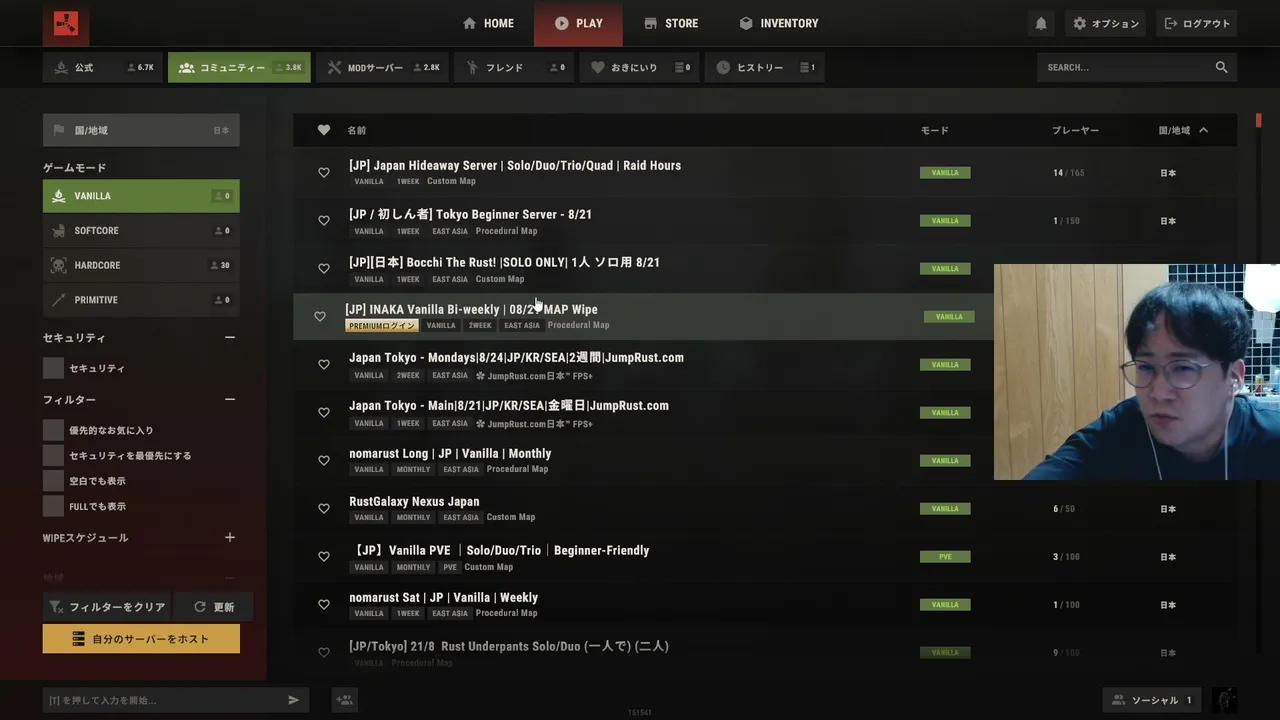This screenshot has width=1280, height=720.
Task: Show おきにいり favorite servers
Action: 640,68
